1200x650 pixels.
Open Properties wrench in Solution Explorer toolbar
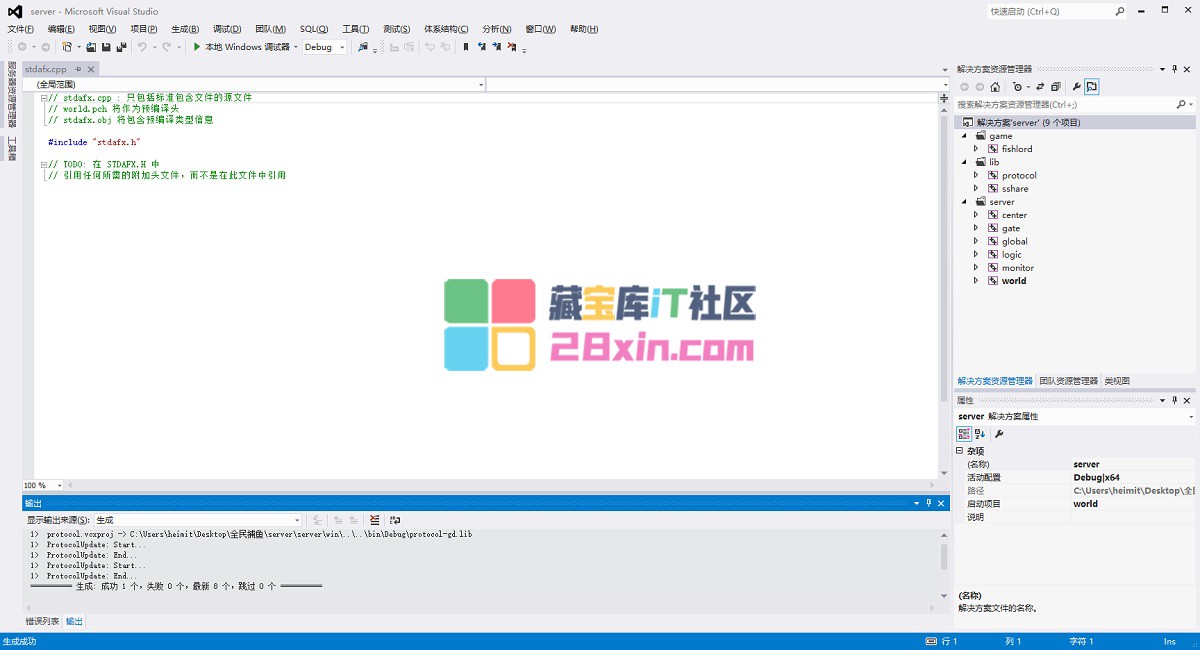click(1076, 87)
